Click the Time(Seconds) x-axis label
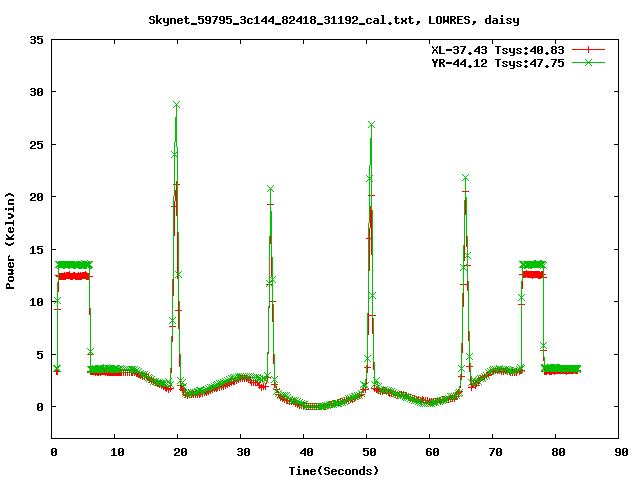The width and height of the screenshot is (640, 480). 336,470
